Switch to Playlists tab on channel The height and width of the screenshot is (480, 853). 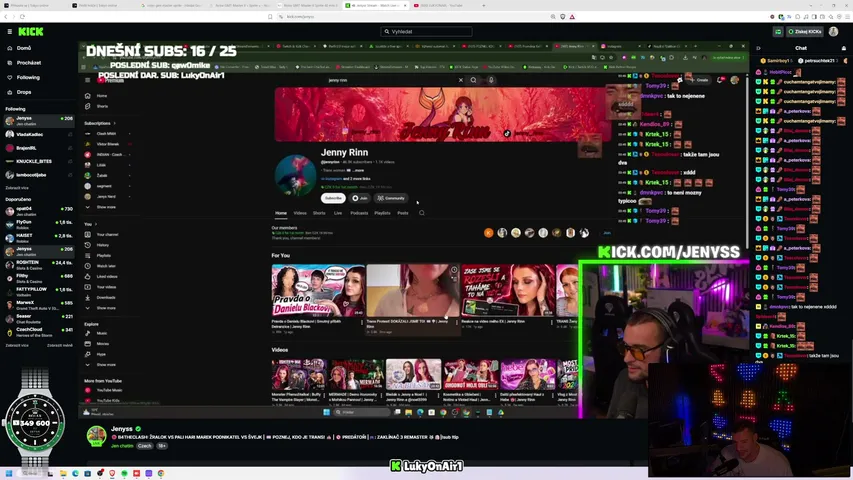(382, 213)
